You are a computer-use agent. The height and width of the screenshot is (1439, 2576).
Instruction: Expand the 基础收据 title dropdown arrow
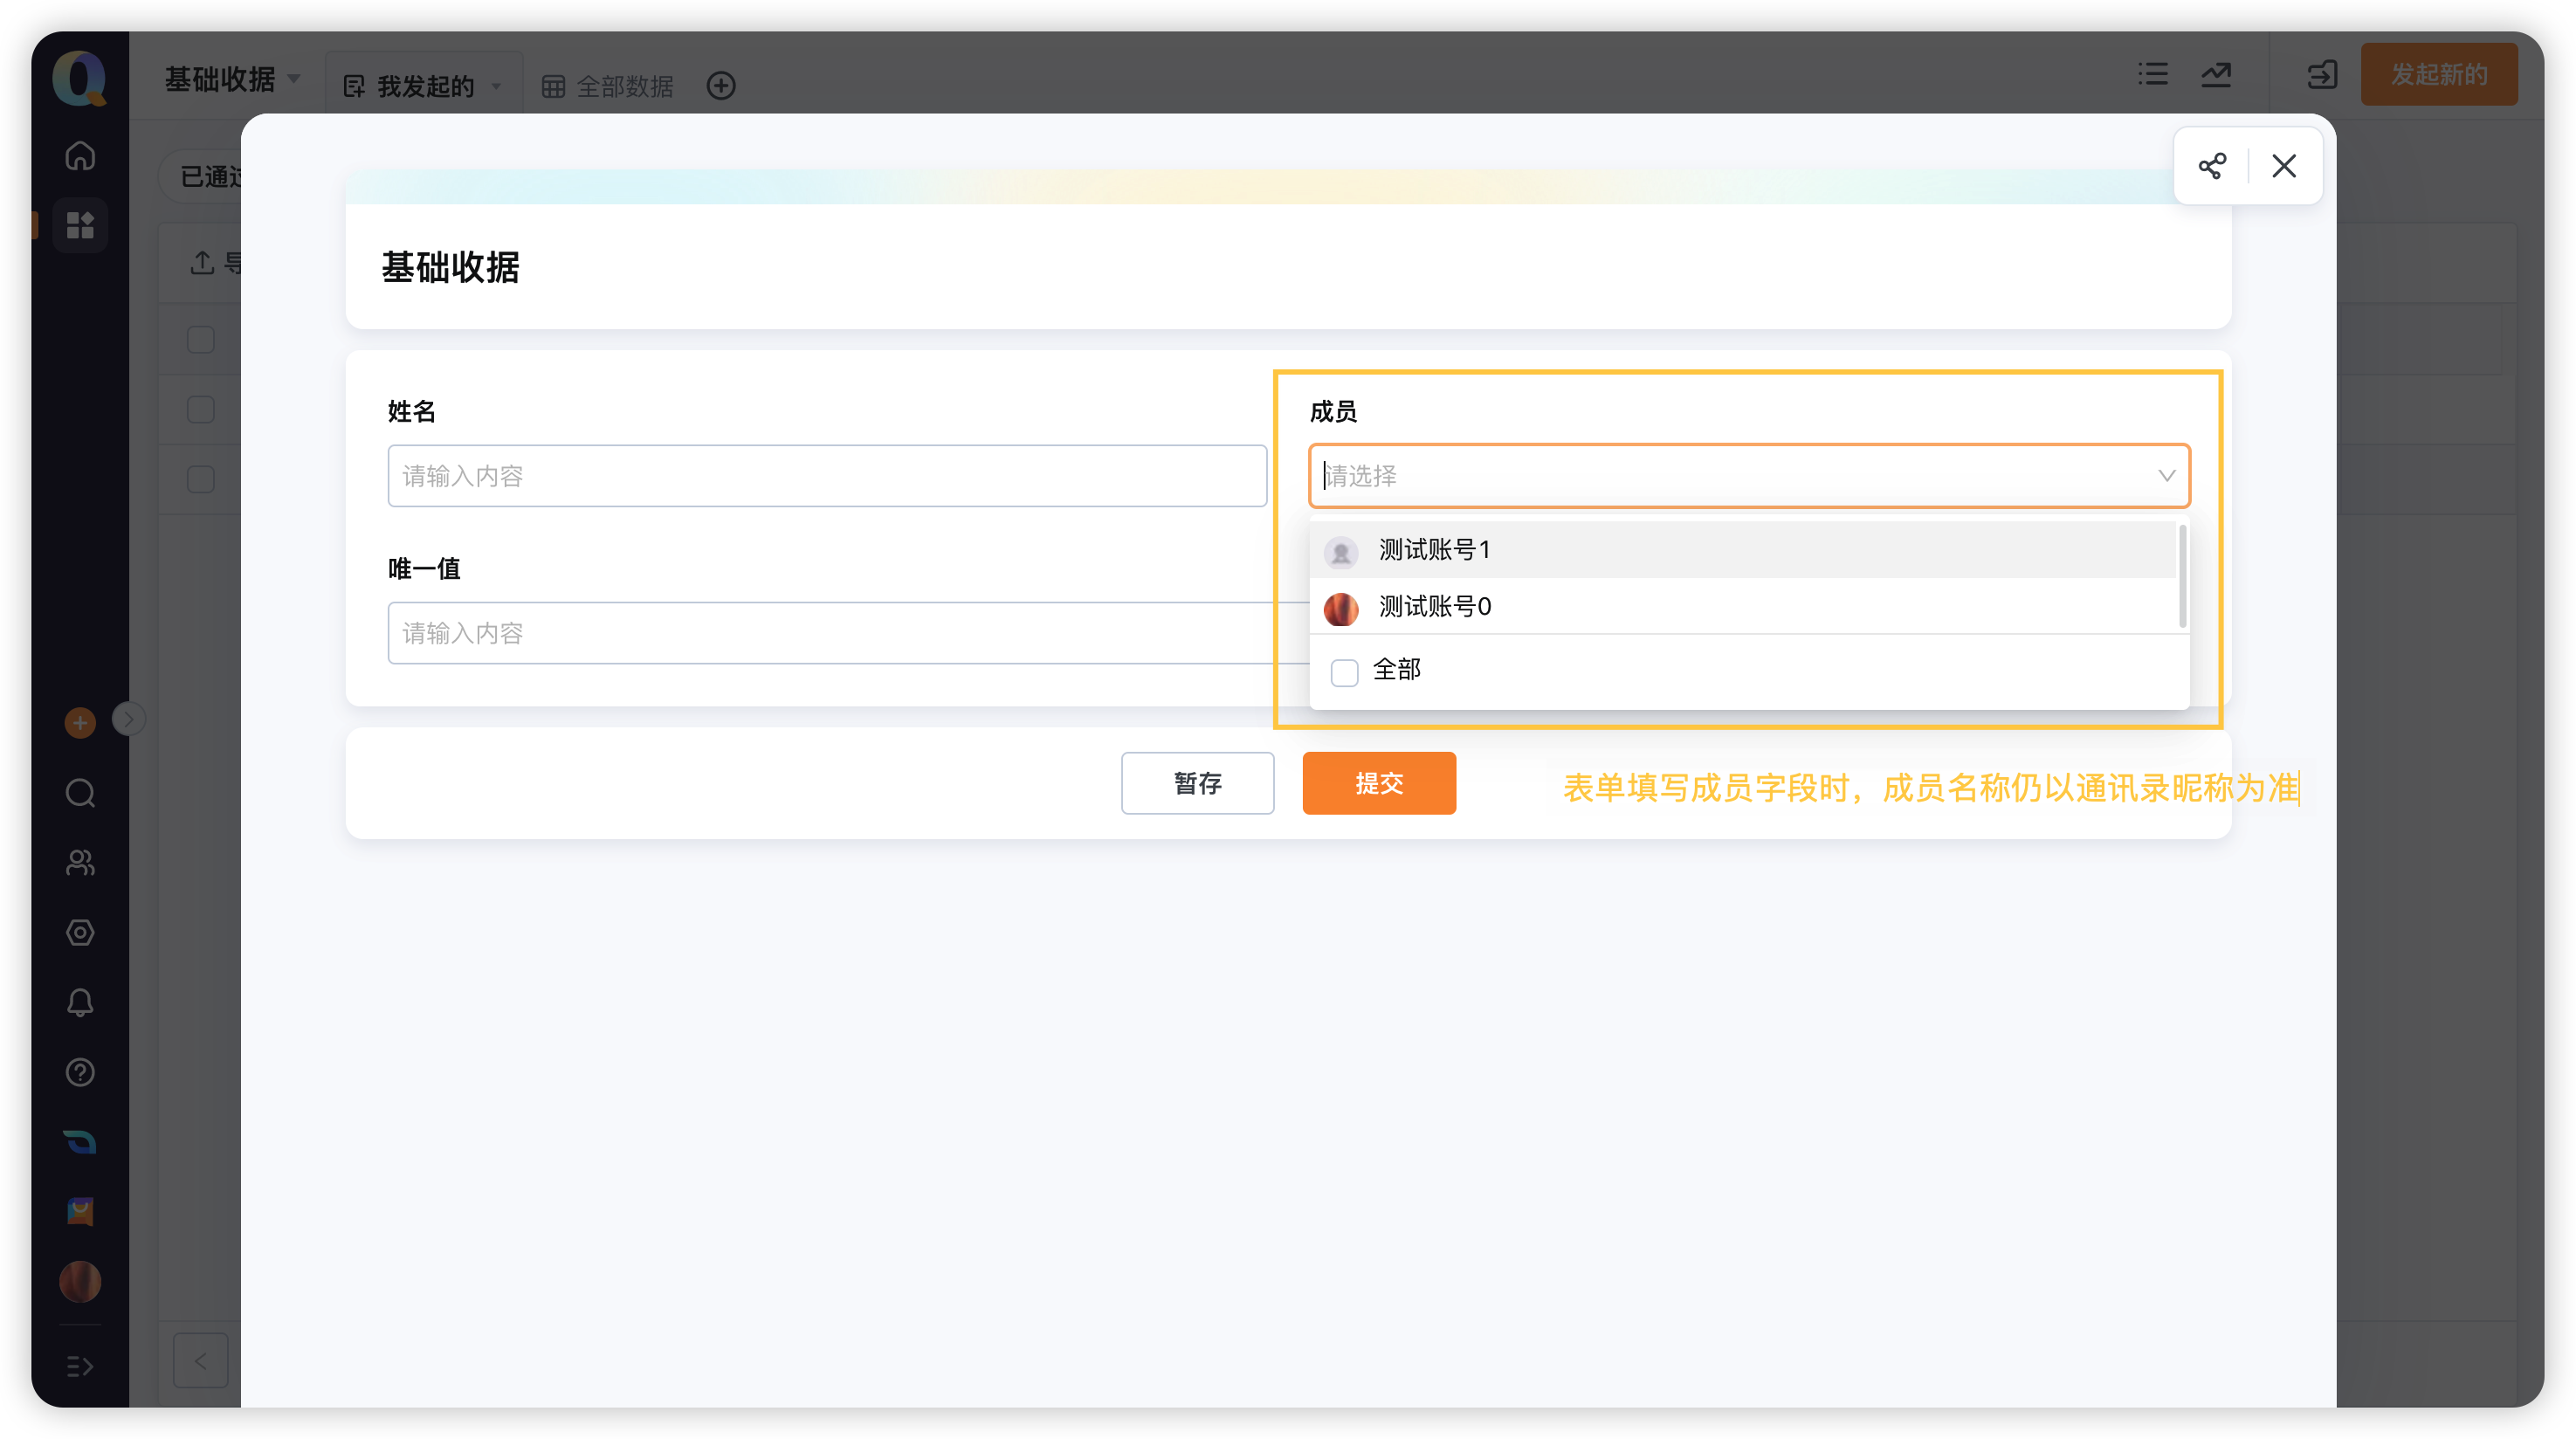tap(294, 78)
